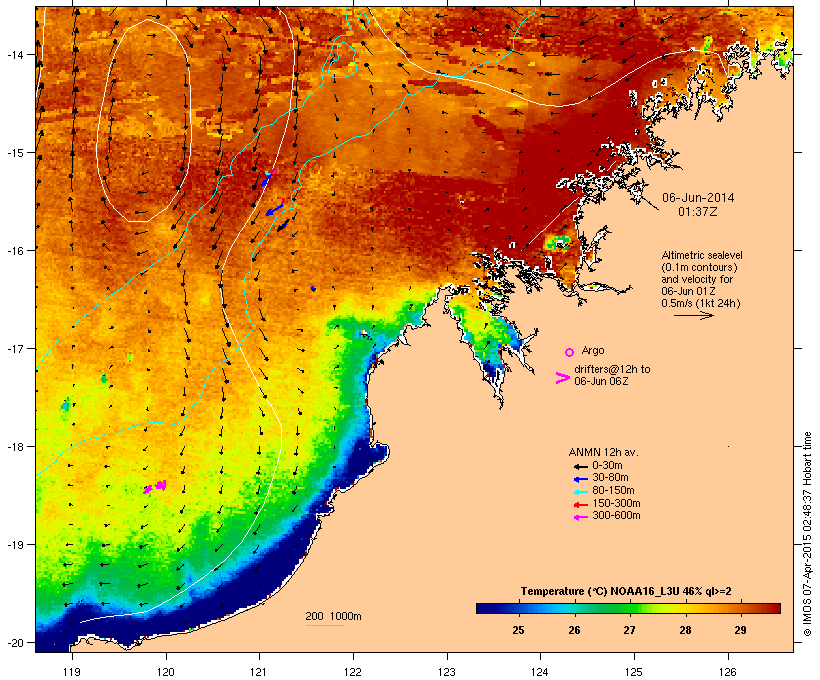Click the black 0-30m arrow legend symbol
Image resolution: width=820 pixels, height=680 pixels.
(580, 466)
